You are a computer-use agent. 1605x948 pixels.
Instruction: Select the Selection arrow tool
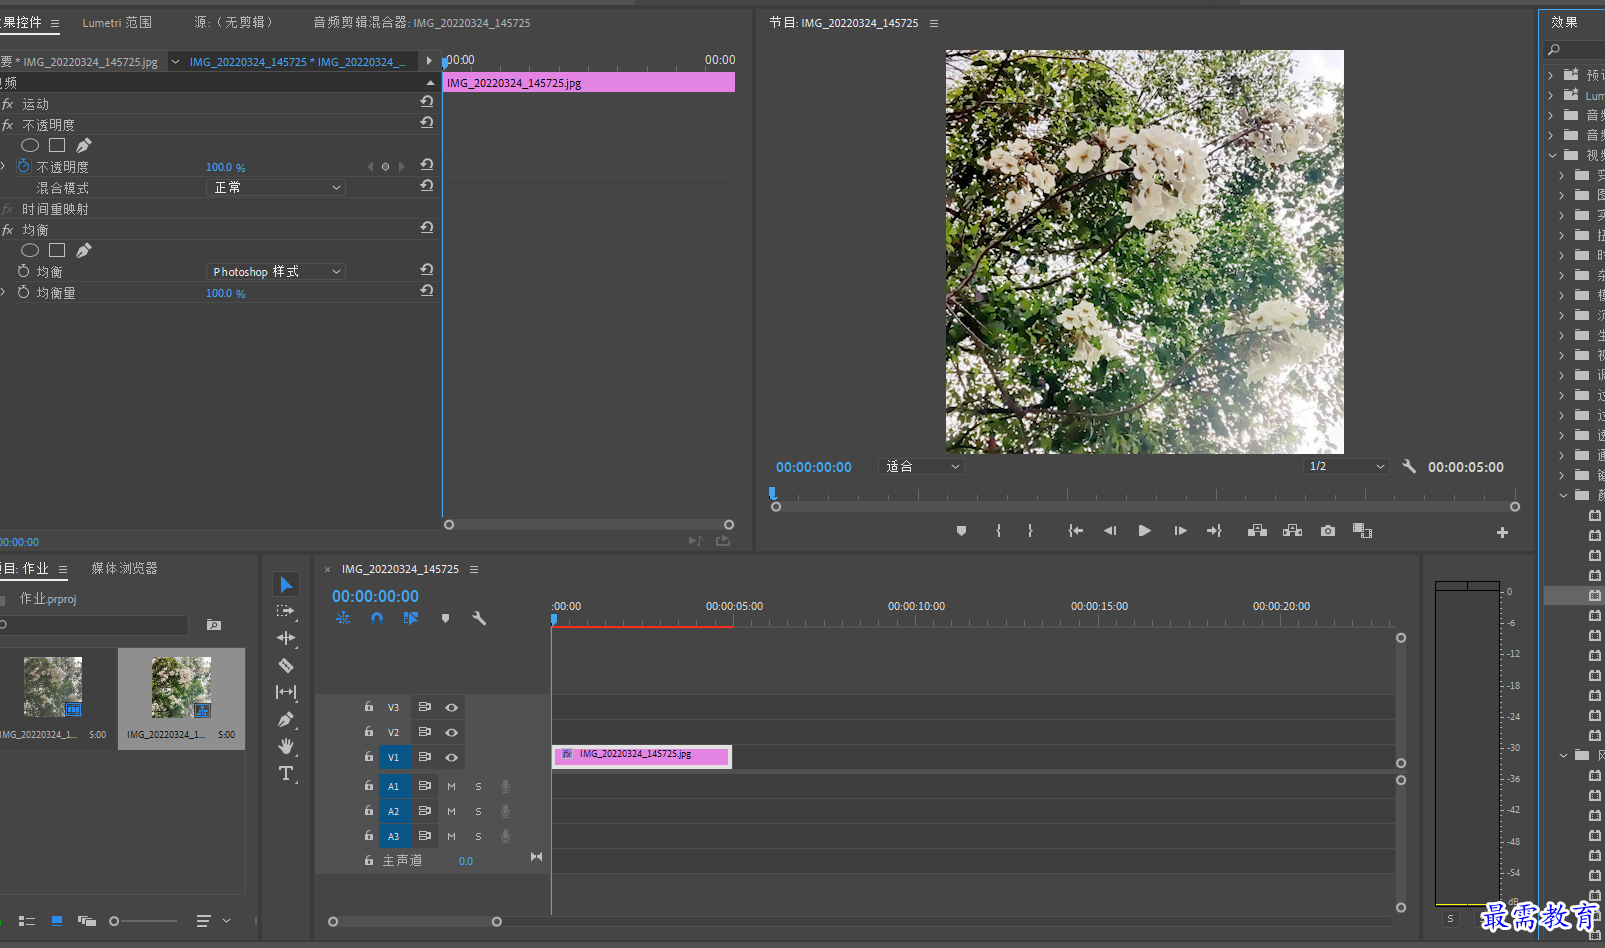tap(286, 584)
